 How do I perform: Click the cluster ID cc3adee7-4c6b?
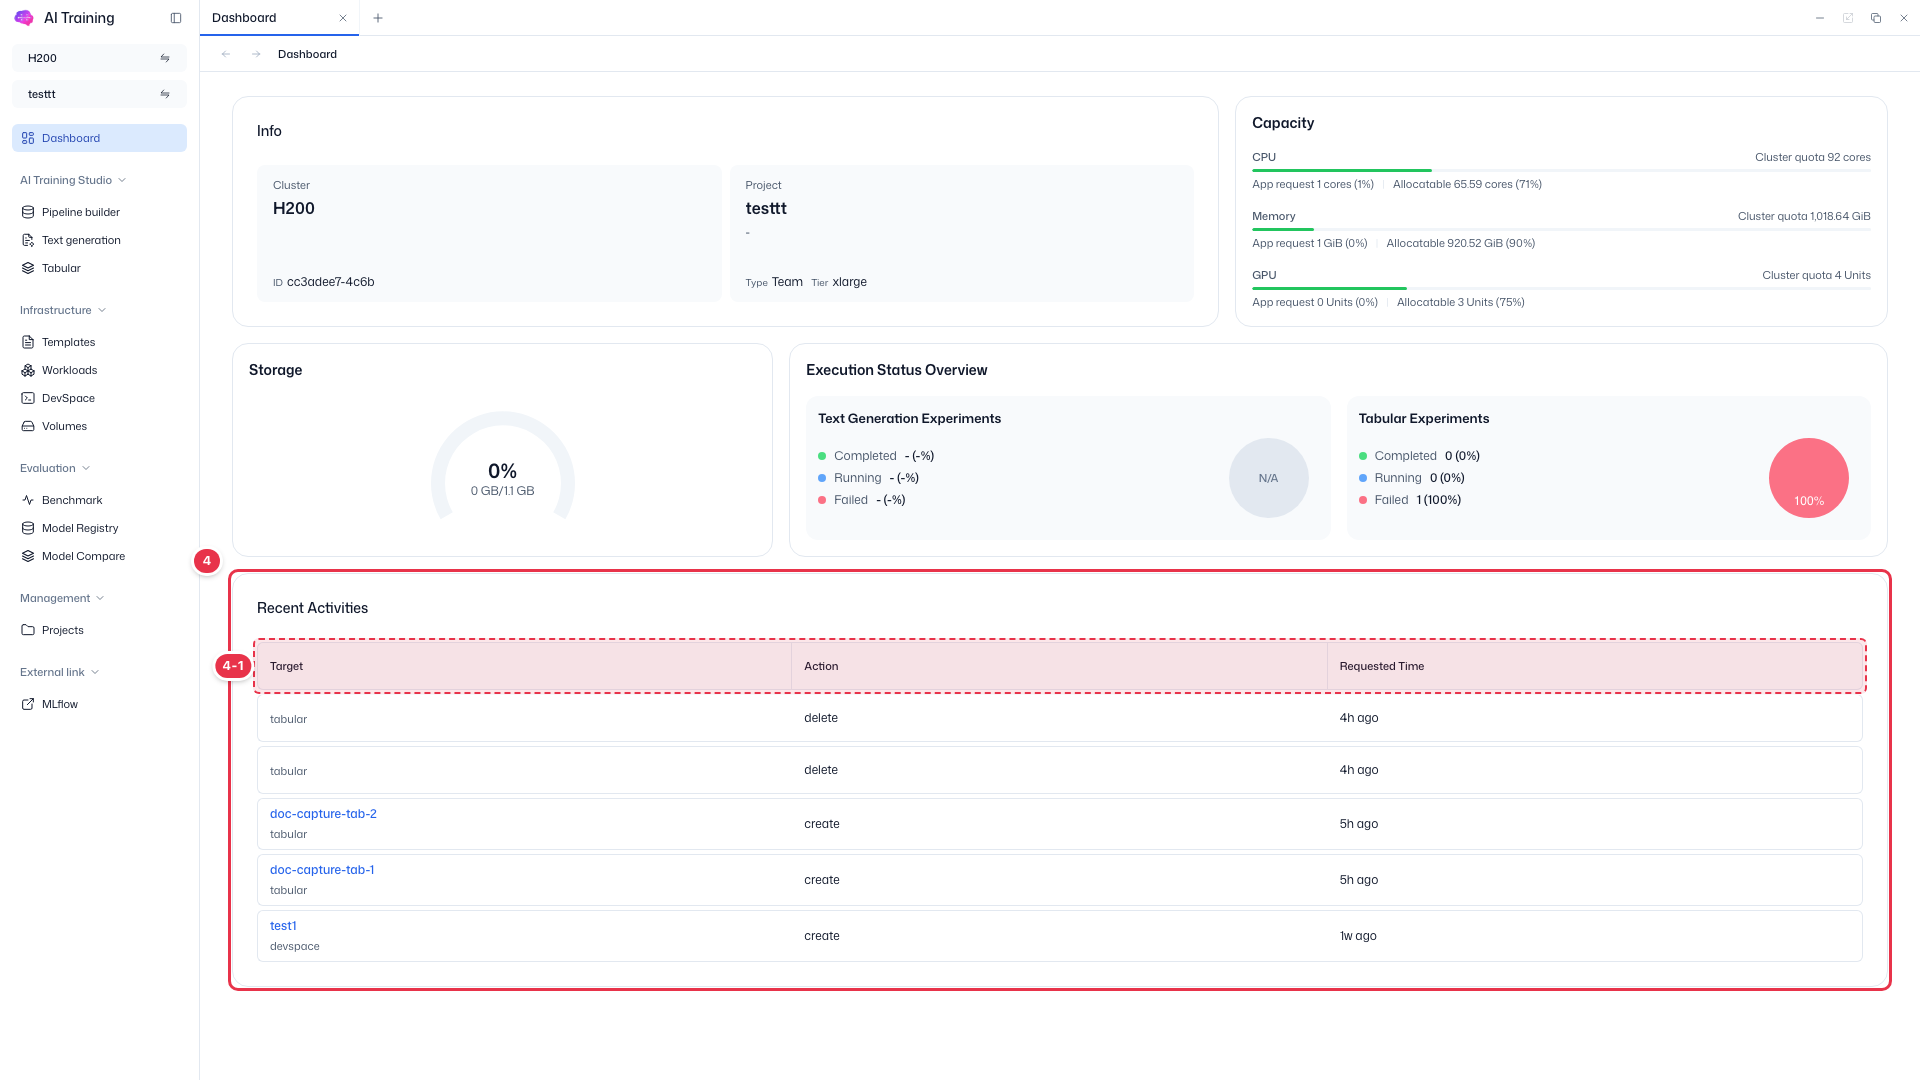click(x=330, y=282)
